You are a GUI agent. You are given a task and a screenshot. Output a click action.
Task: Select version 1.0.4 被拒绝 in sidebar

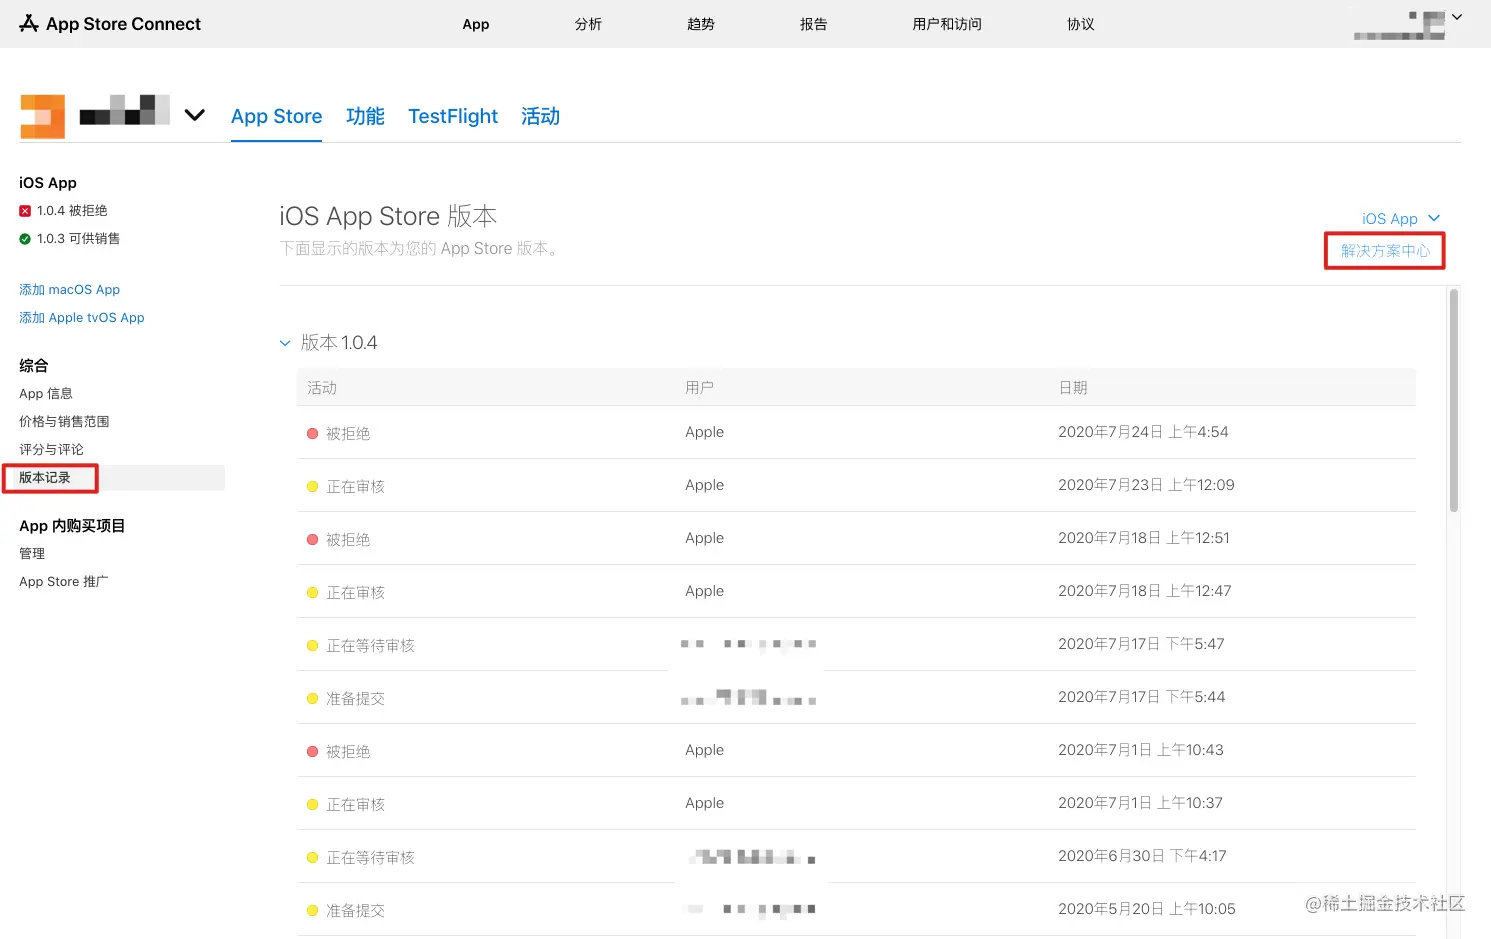click(72, 211)
